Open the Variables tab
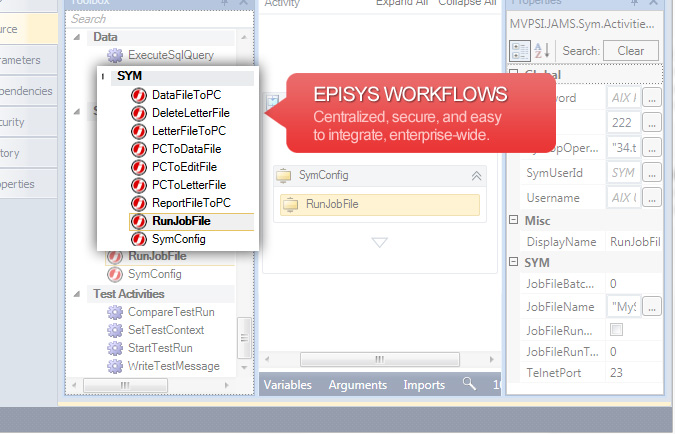Viewport: 675px width, 434px height. tap(288, 384)
